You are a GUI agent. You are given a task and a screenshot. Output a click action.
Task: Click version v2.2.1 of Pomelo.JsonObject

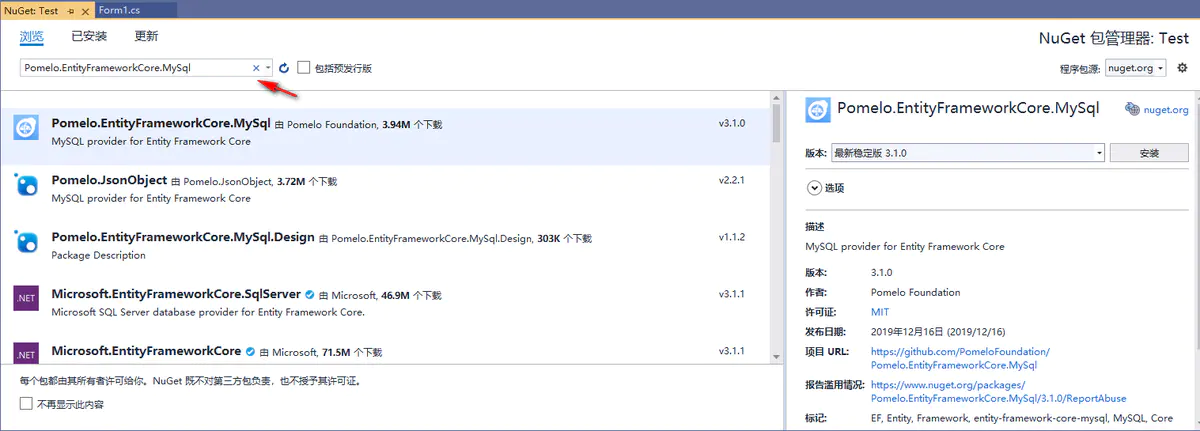click(731, 181)
